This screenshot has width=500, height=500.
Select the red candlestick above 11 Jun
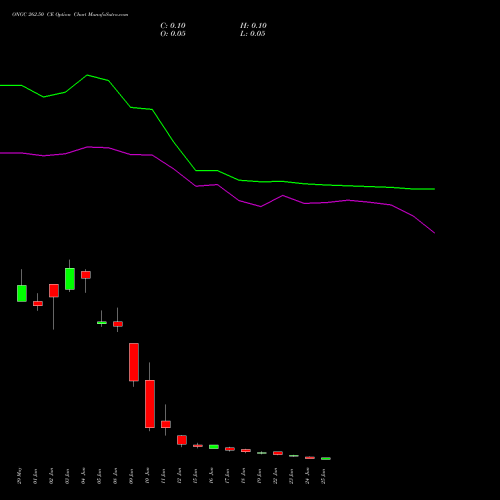pos(166,424)
